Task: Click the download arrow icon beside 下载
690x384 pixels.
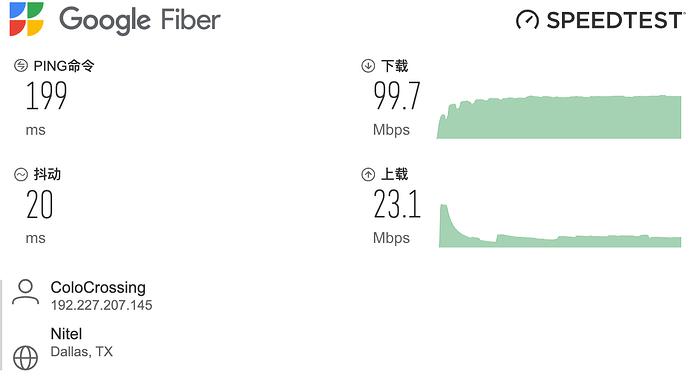Action: (368, 66)
